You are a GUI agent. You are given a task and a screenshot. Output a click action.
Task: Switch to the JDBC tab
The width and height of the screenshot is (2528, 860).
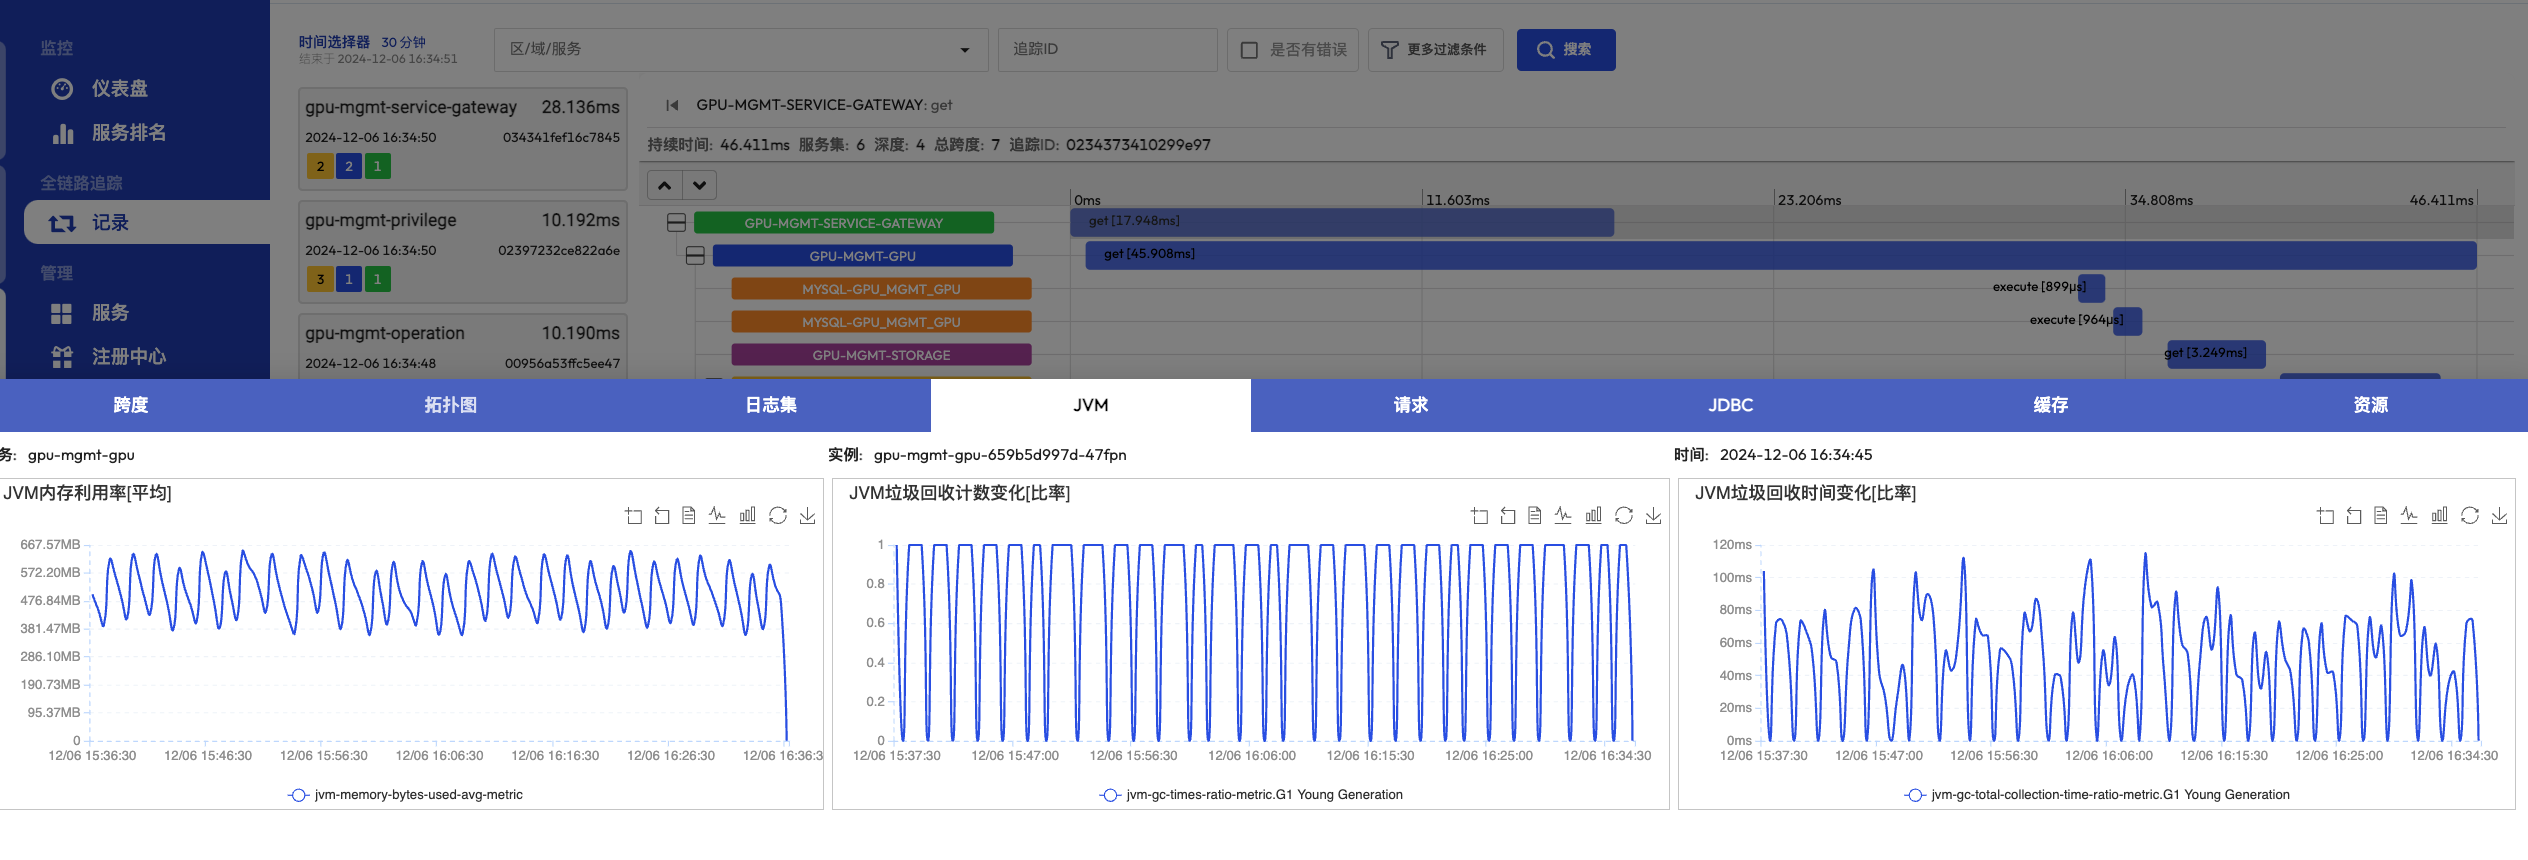(1730, 405)
